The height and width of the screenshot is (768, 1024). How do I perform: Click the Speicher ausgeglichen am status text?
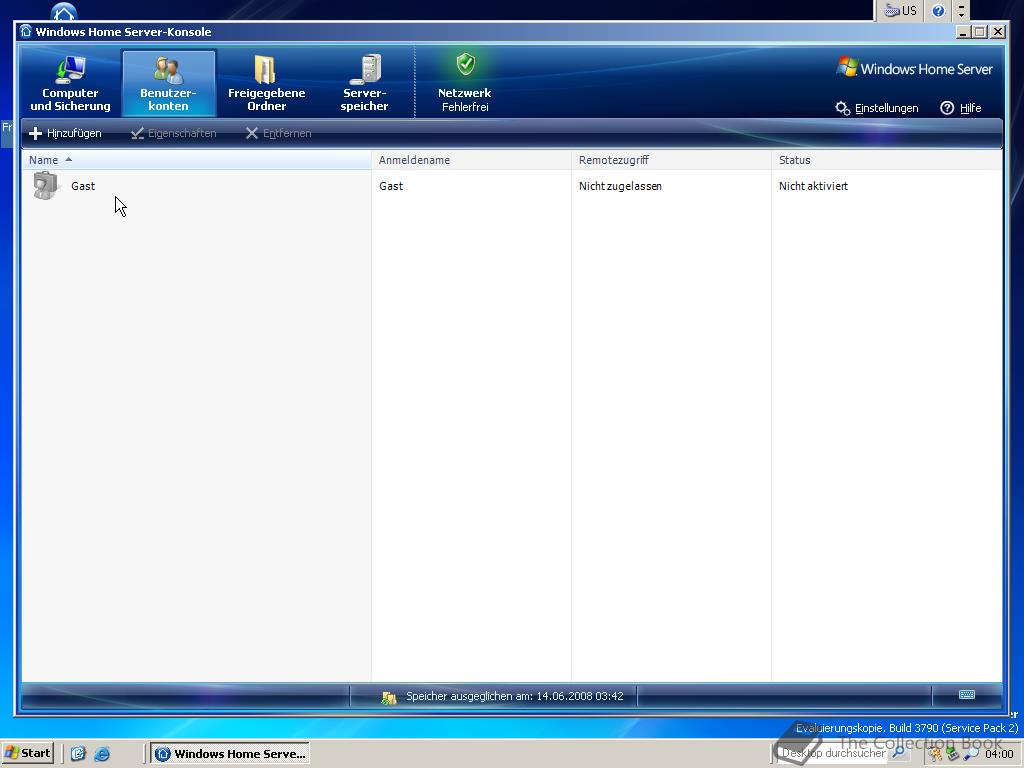click(x=515, y=696)
